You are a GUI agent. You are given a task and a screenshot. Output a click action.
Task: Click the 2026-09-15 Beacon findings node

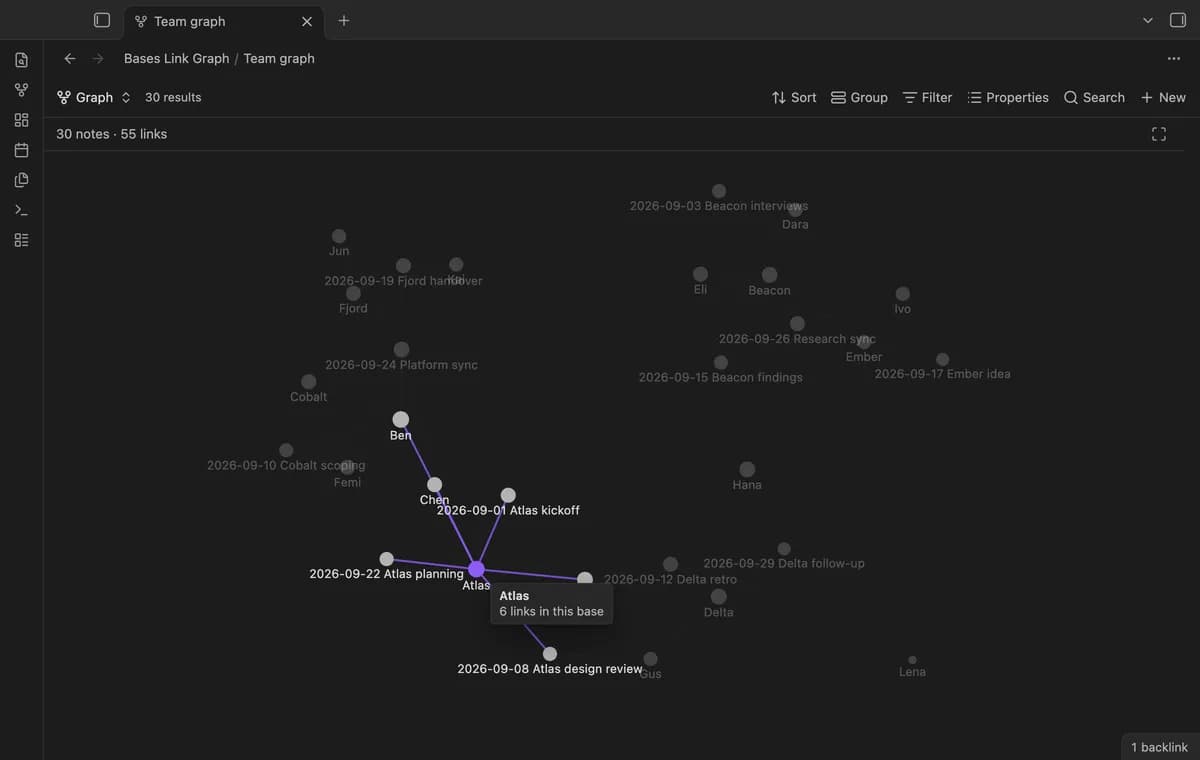[x=721, y=362]
